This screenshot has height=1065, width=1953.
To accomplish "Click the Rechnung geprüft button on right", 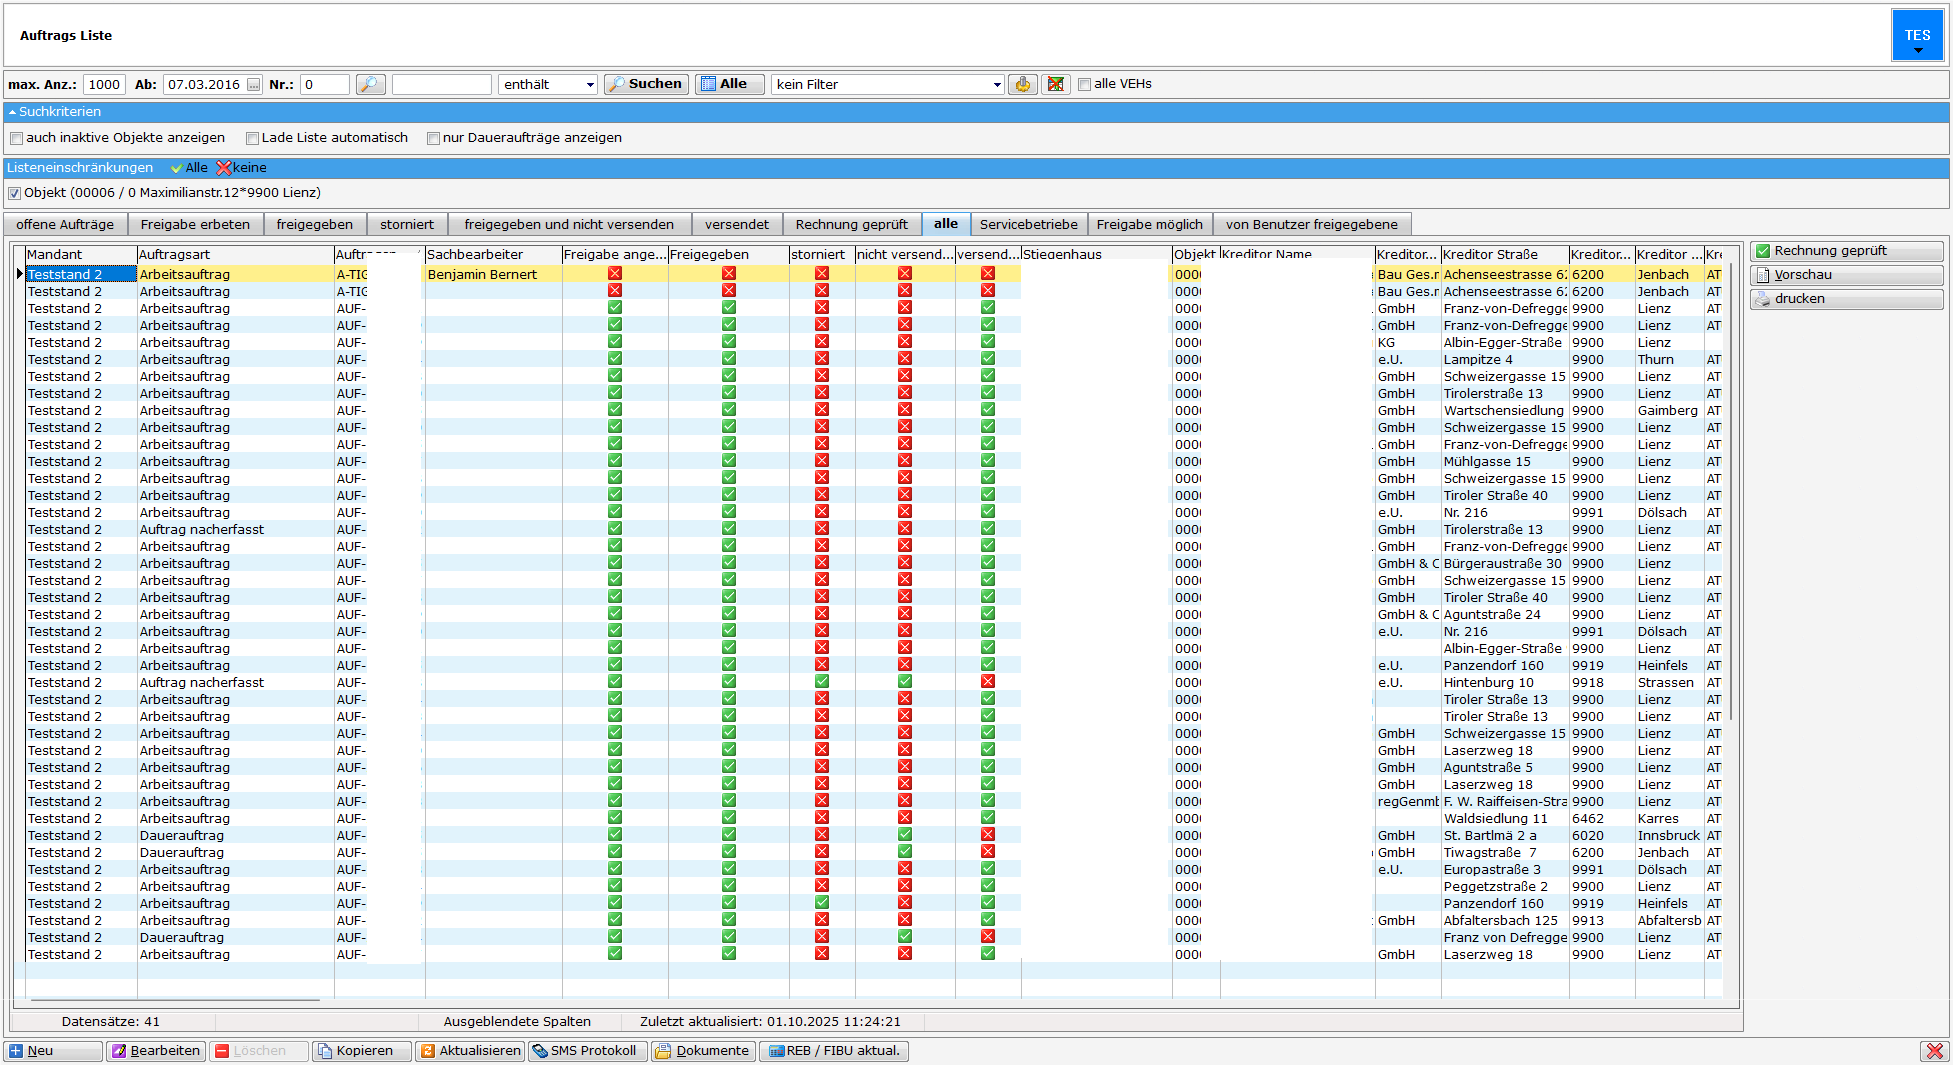I will click(x=1846, y=251).
